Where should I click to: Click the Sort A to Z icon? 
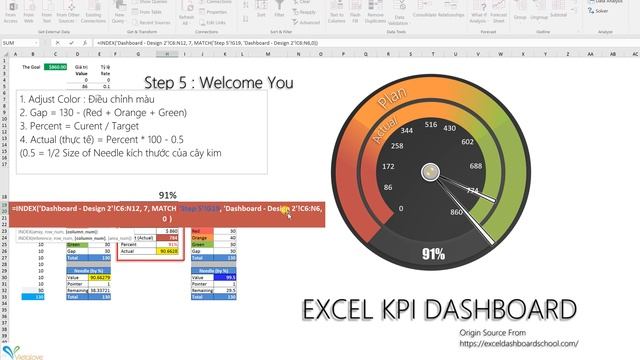click(x=246, y=6)
